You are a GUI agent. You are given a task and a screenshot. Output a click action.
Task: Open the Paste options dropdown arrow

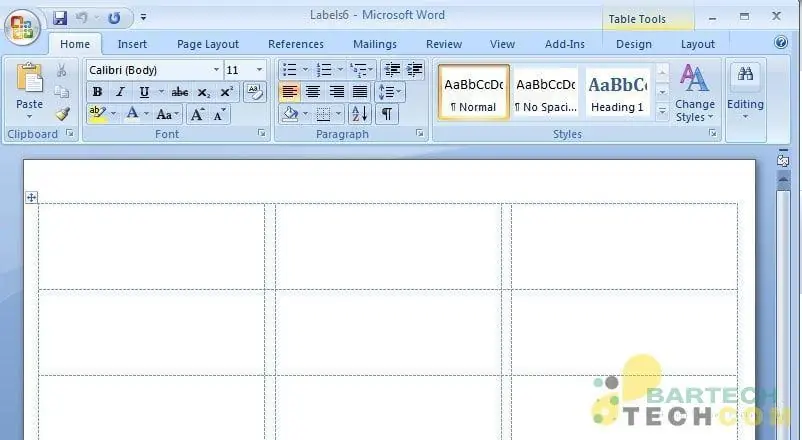(x=29, y=117)
